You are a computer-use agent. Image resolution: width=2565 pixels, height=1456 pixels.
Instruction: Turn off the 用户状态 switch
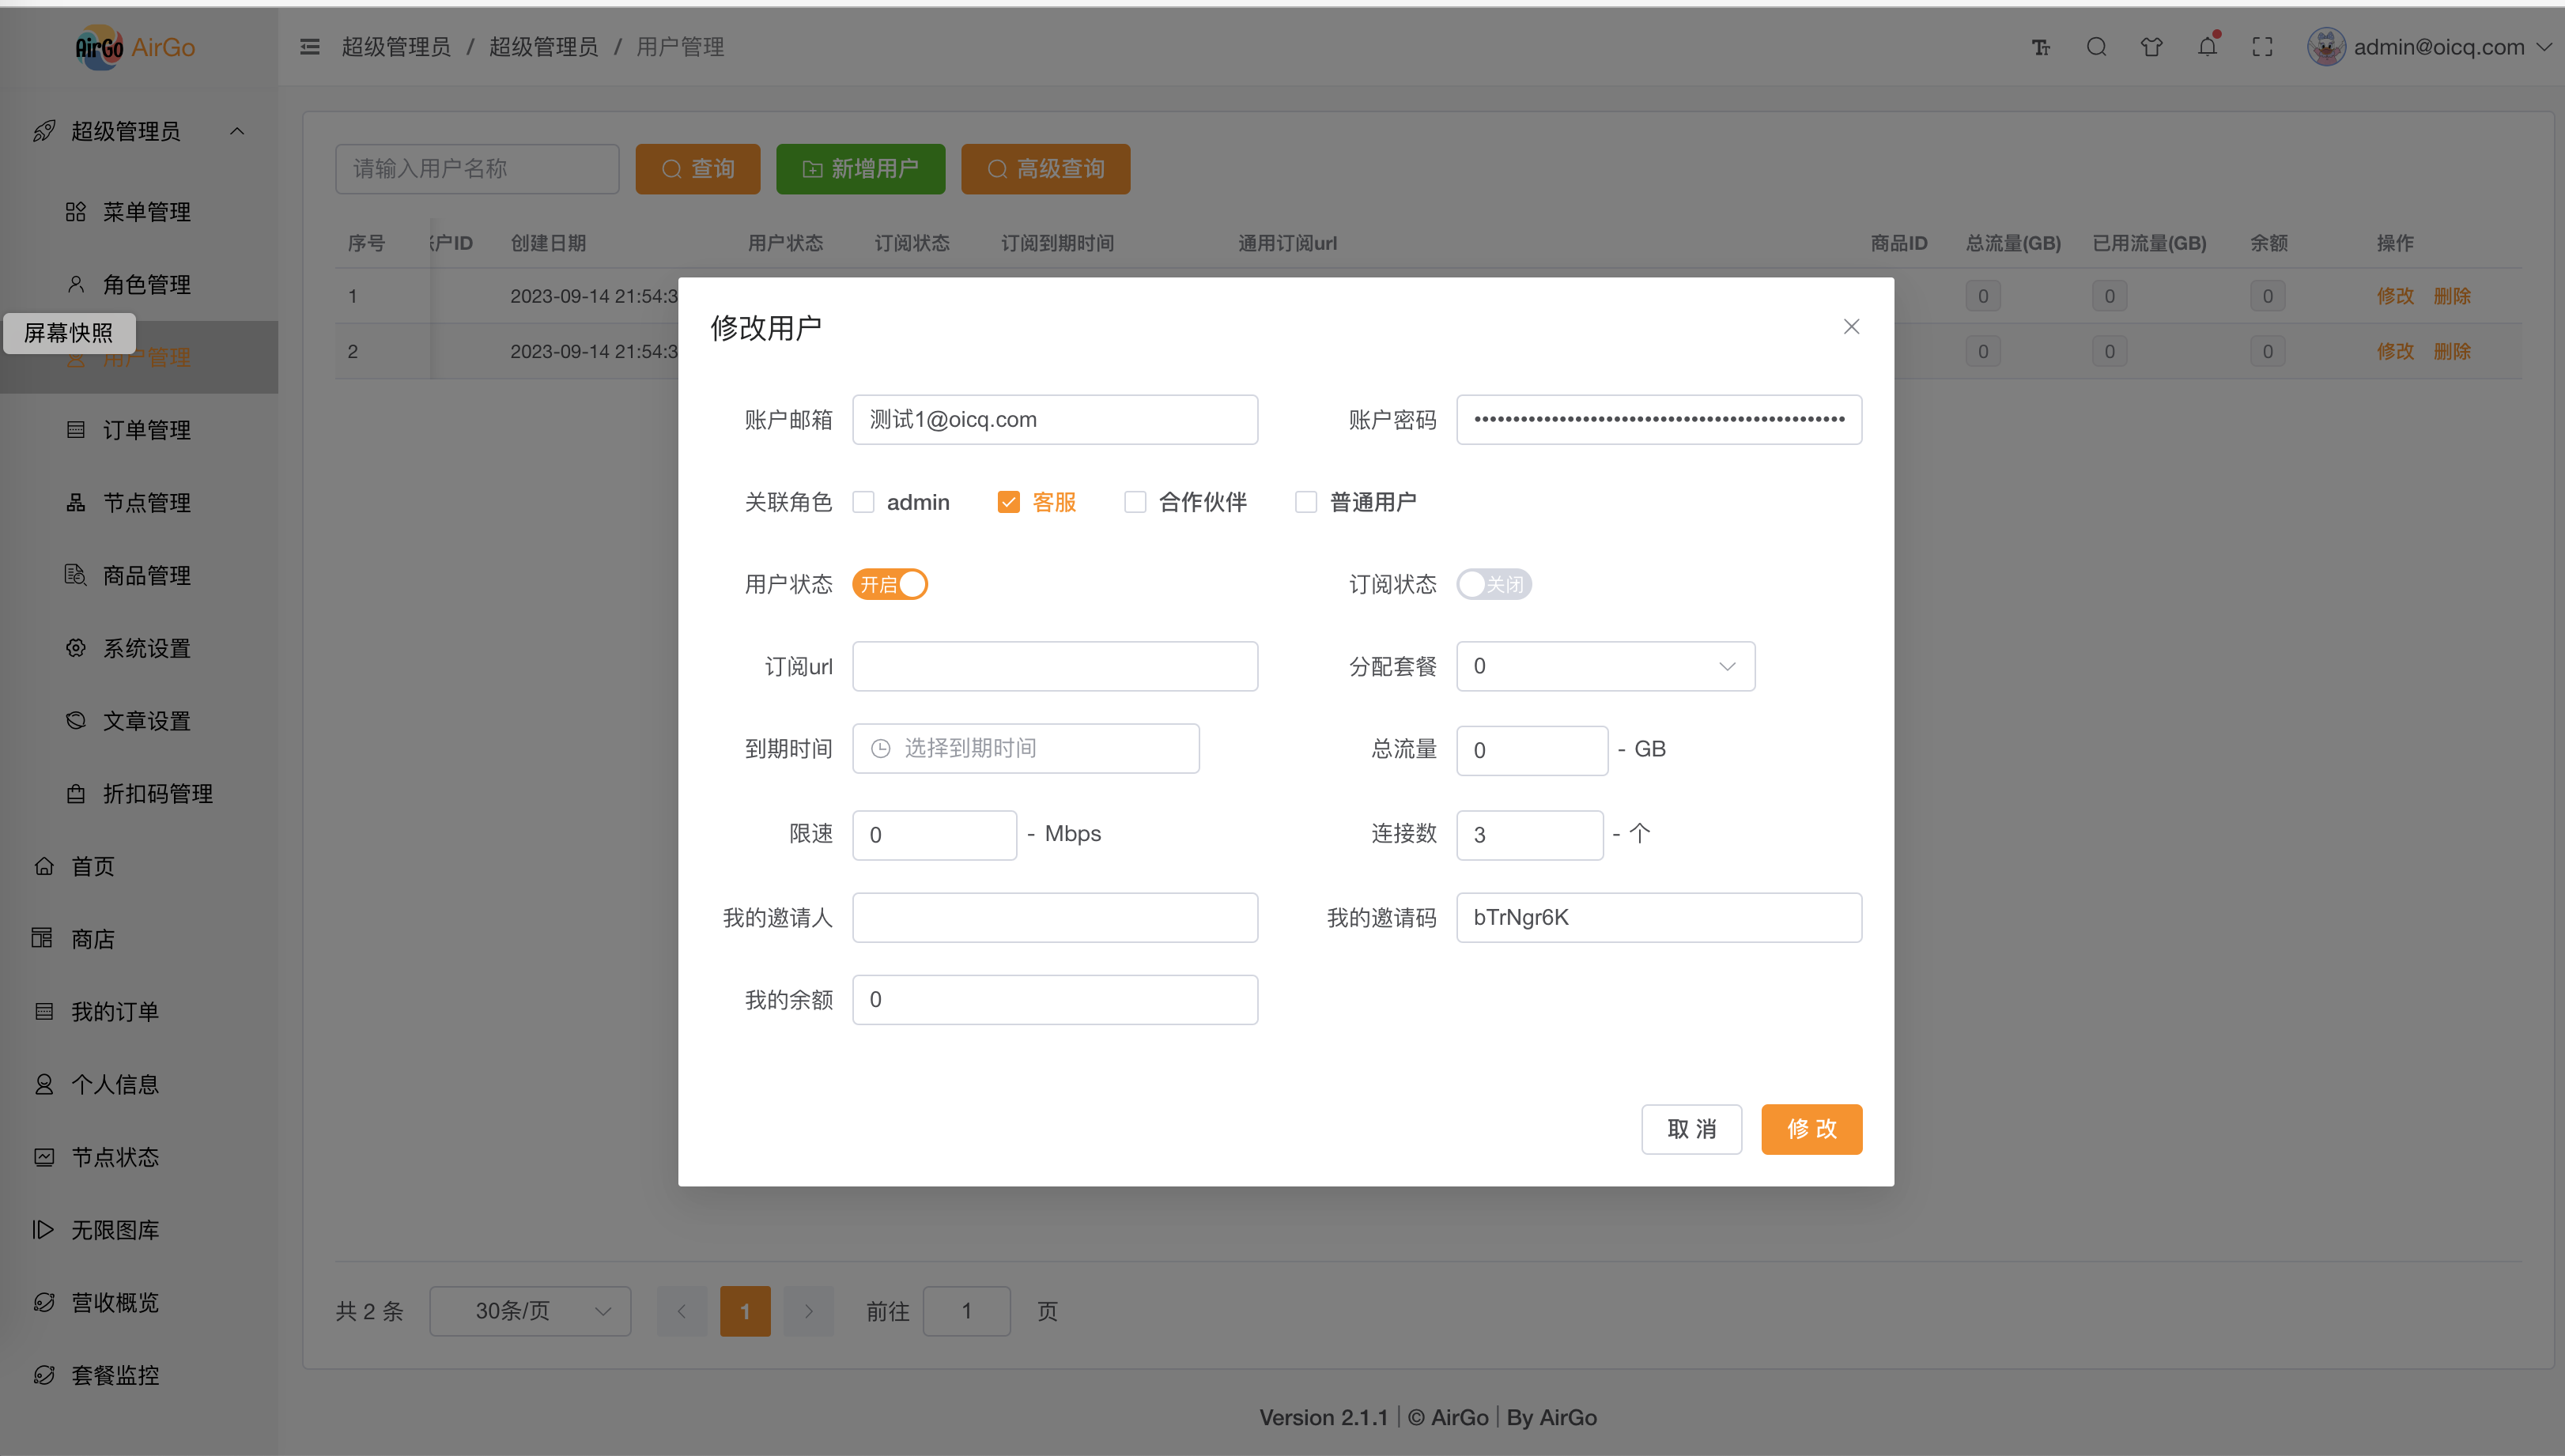coord(890,584)
